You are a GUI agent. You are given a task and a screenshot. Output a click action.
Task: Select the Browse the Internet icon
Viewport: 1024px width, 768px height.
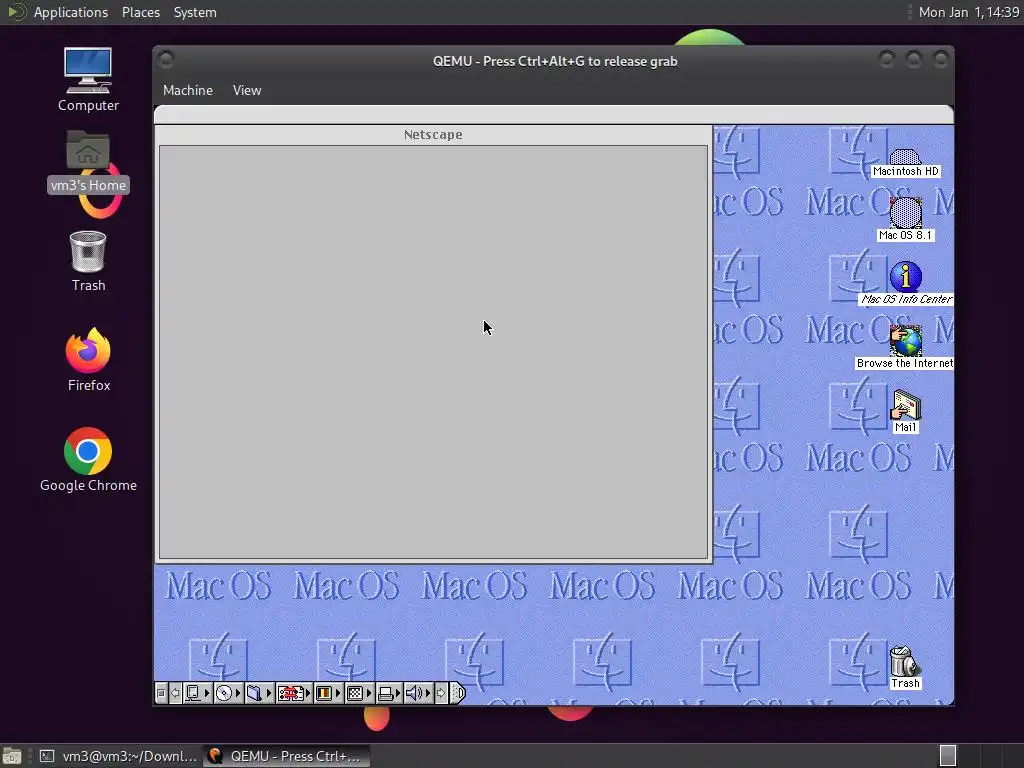pyautogui.click(x=905, y=347)
